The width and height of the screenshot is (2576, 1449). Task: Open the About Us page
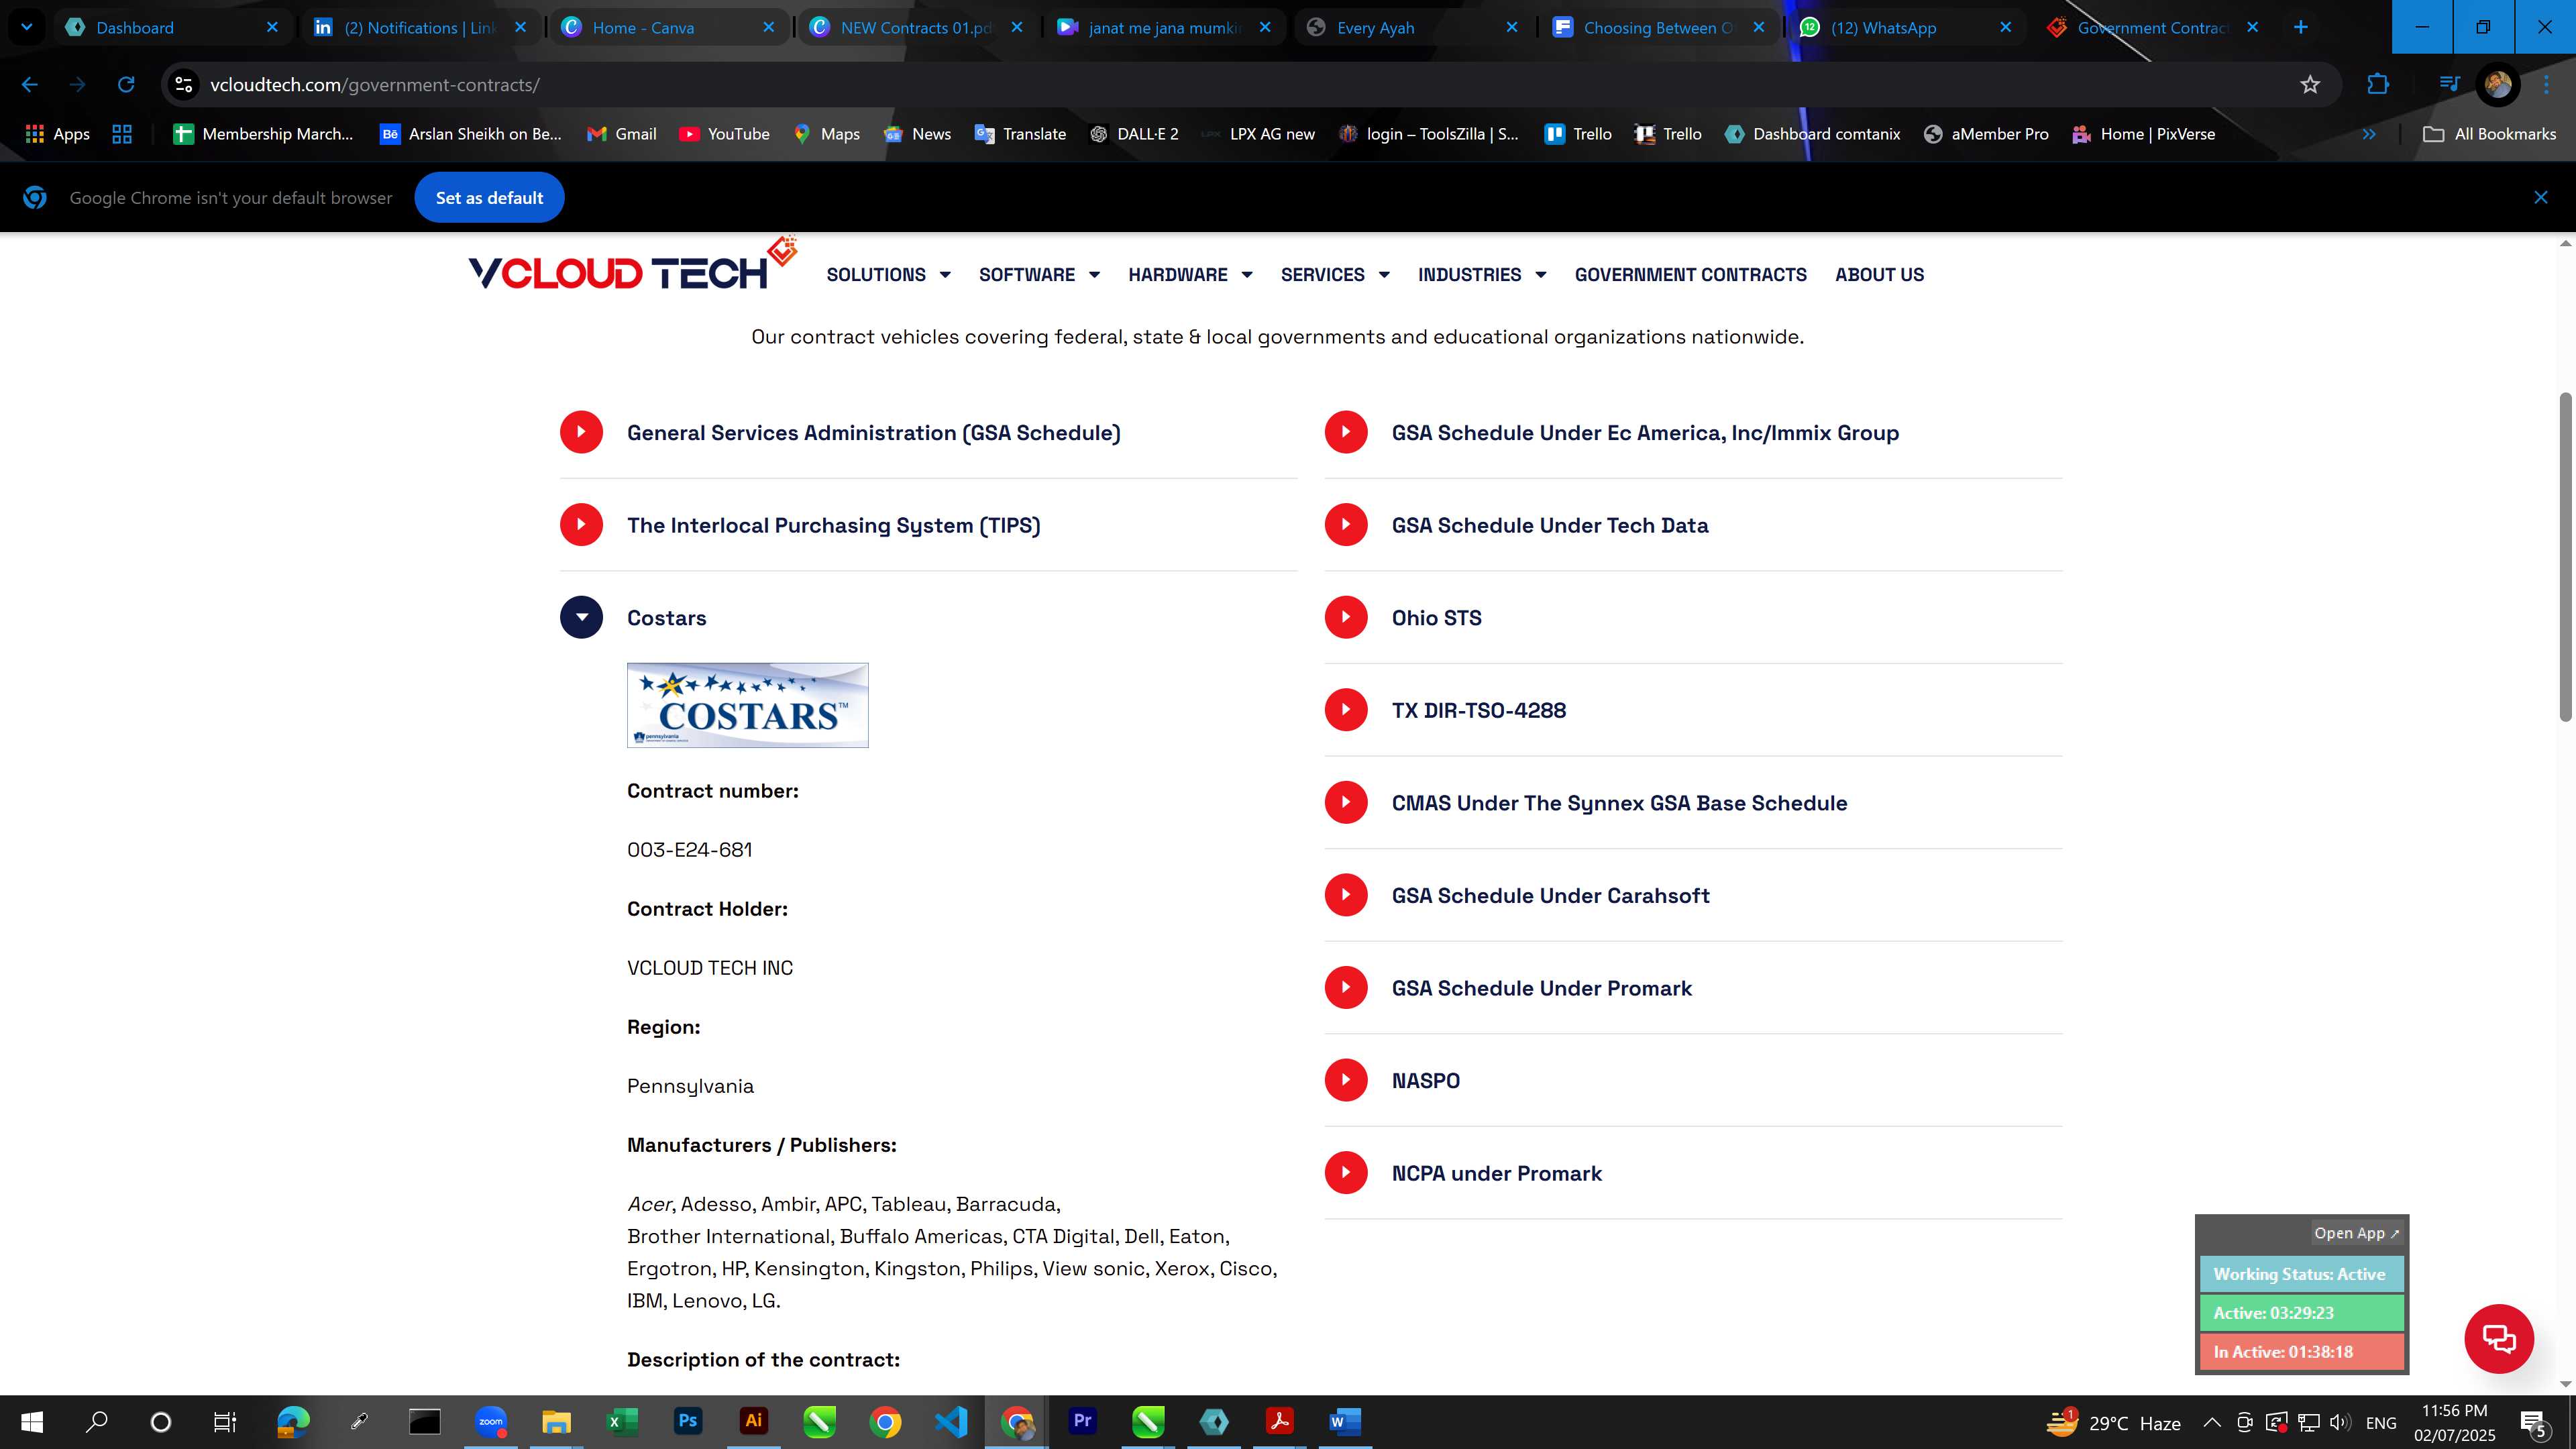(1879, 274)
